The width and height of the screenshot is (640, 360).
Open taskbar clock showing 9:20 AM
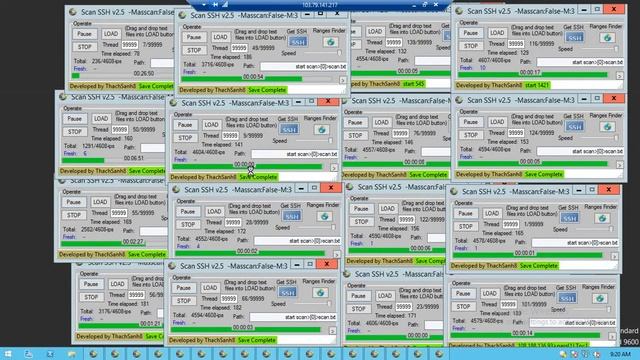click(620, 354)
